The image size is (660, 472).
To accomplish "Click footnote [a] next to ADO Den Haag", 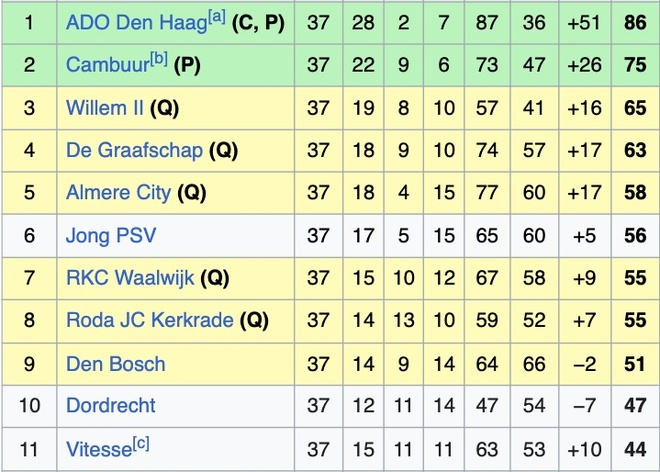I will coord(216,16).
